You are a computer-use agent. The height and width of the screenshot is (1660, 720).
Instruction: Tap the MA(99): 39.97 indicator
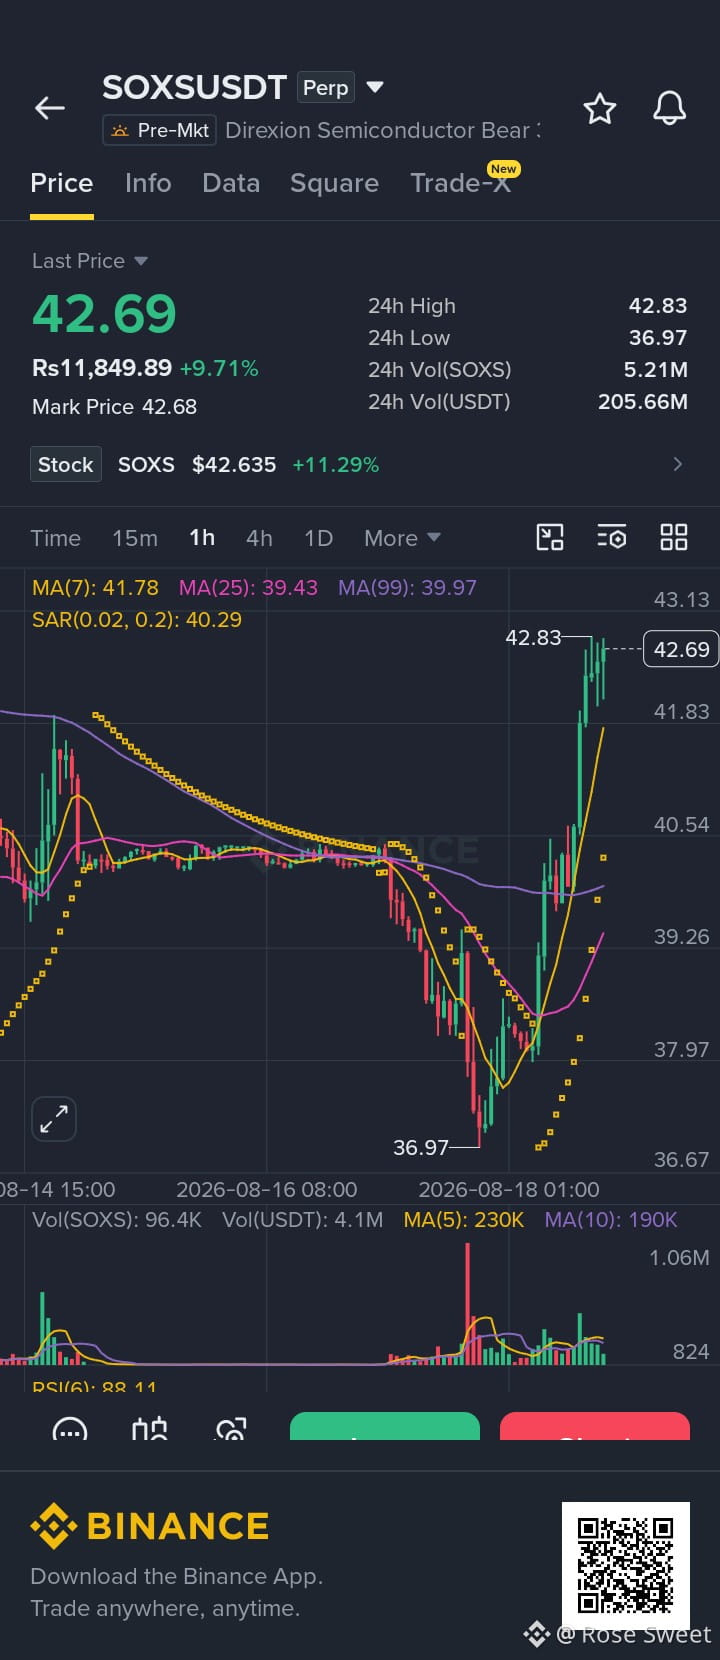407,588
